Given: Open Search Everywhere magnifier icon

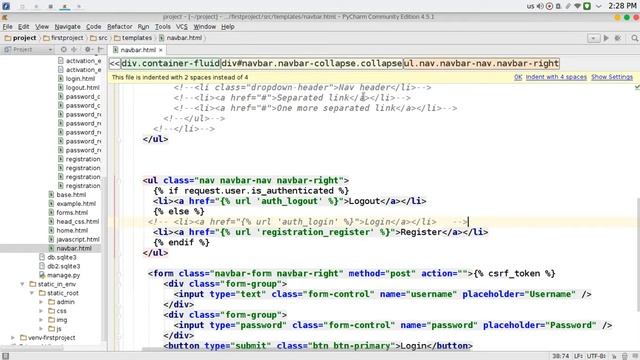Looking at the screenshot, I should point(635,38).
